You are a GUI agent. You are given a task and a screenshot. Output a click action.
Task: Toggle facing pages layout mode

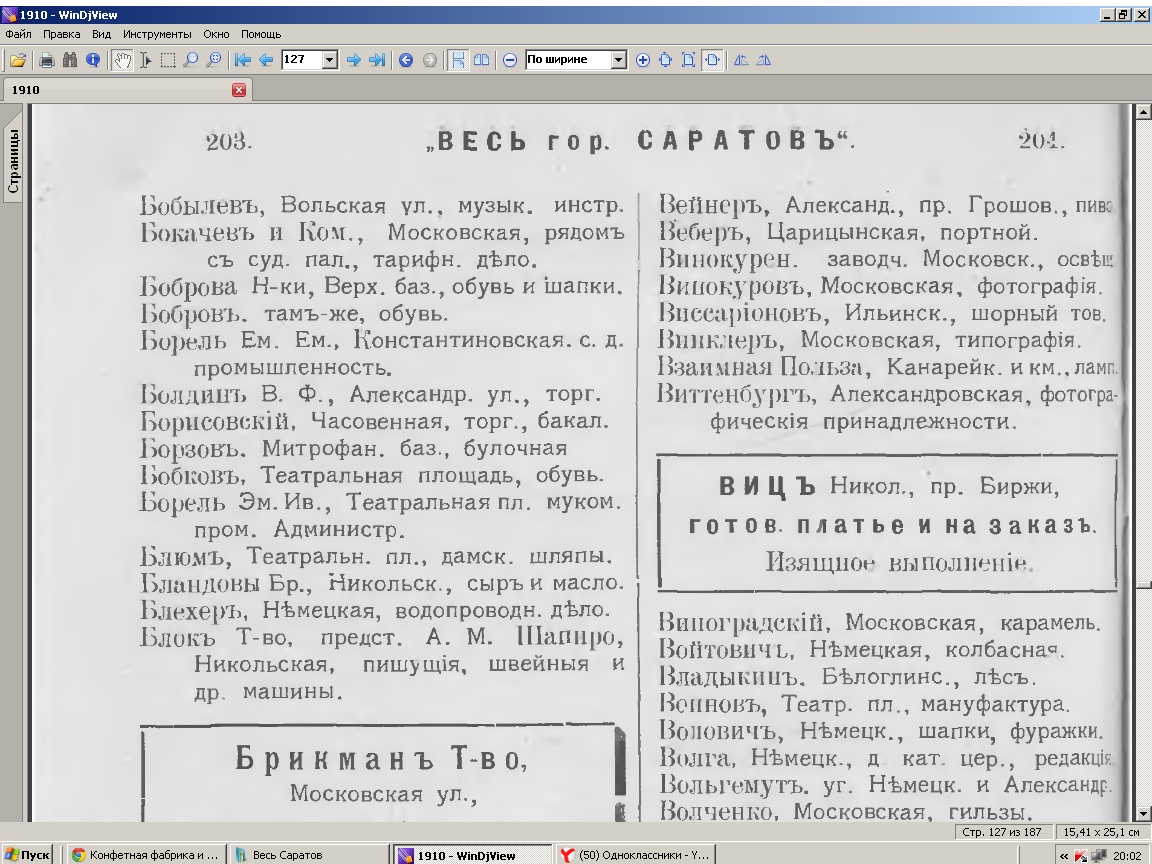(481, 60)
